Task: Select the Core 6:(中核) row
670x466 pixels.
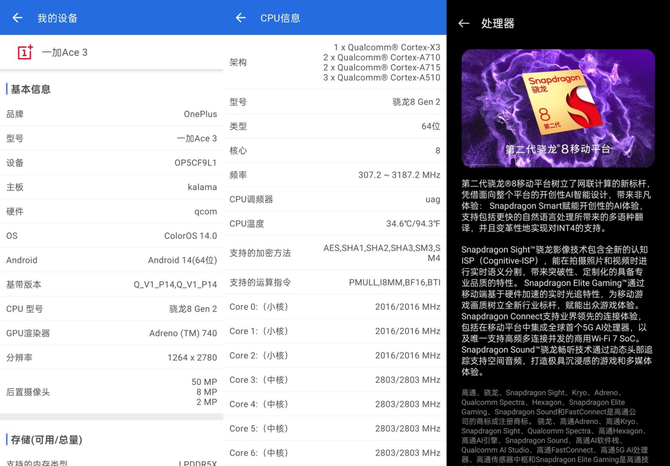Action: pos(335,453)
